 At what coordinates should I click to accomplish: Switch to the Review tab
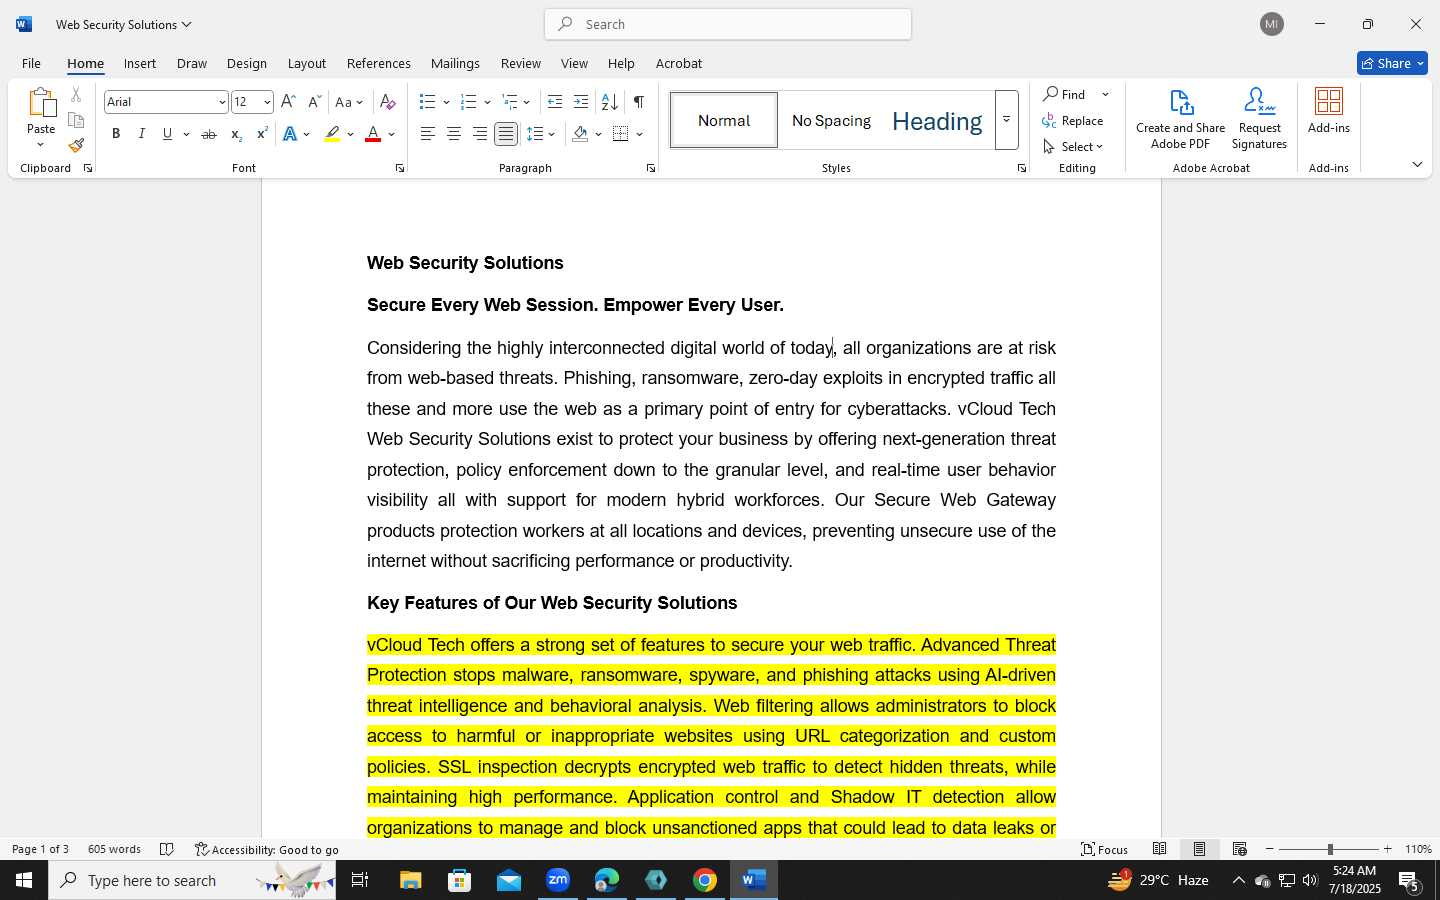[521, 63]
